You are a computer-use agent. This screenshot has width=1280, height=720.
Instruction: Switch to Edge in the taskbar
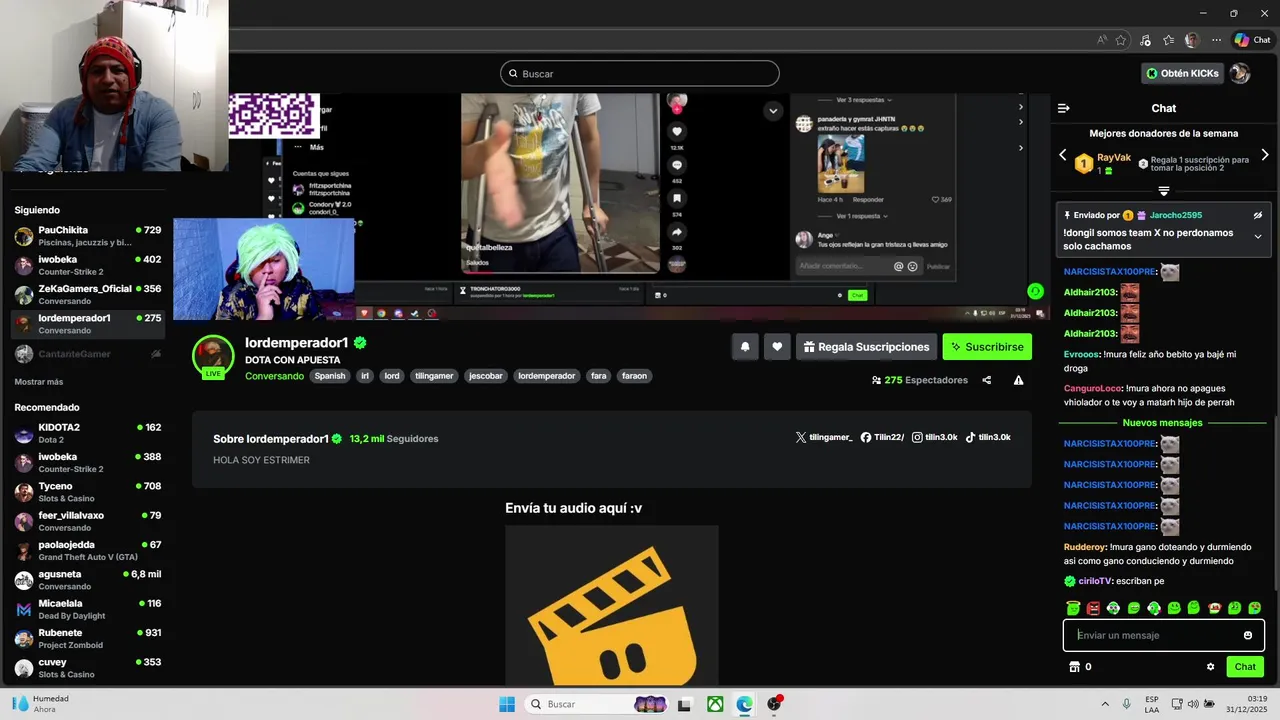coord(744,704)
